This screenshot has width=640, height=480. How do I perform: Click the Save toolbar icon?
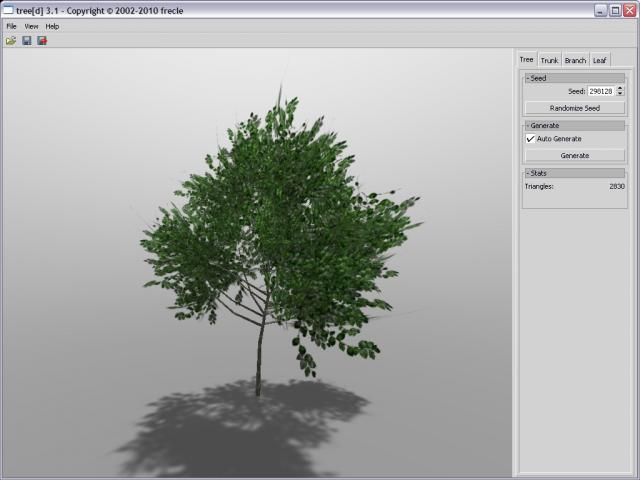coord(27,41)
